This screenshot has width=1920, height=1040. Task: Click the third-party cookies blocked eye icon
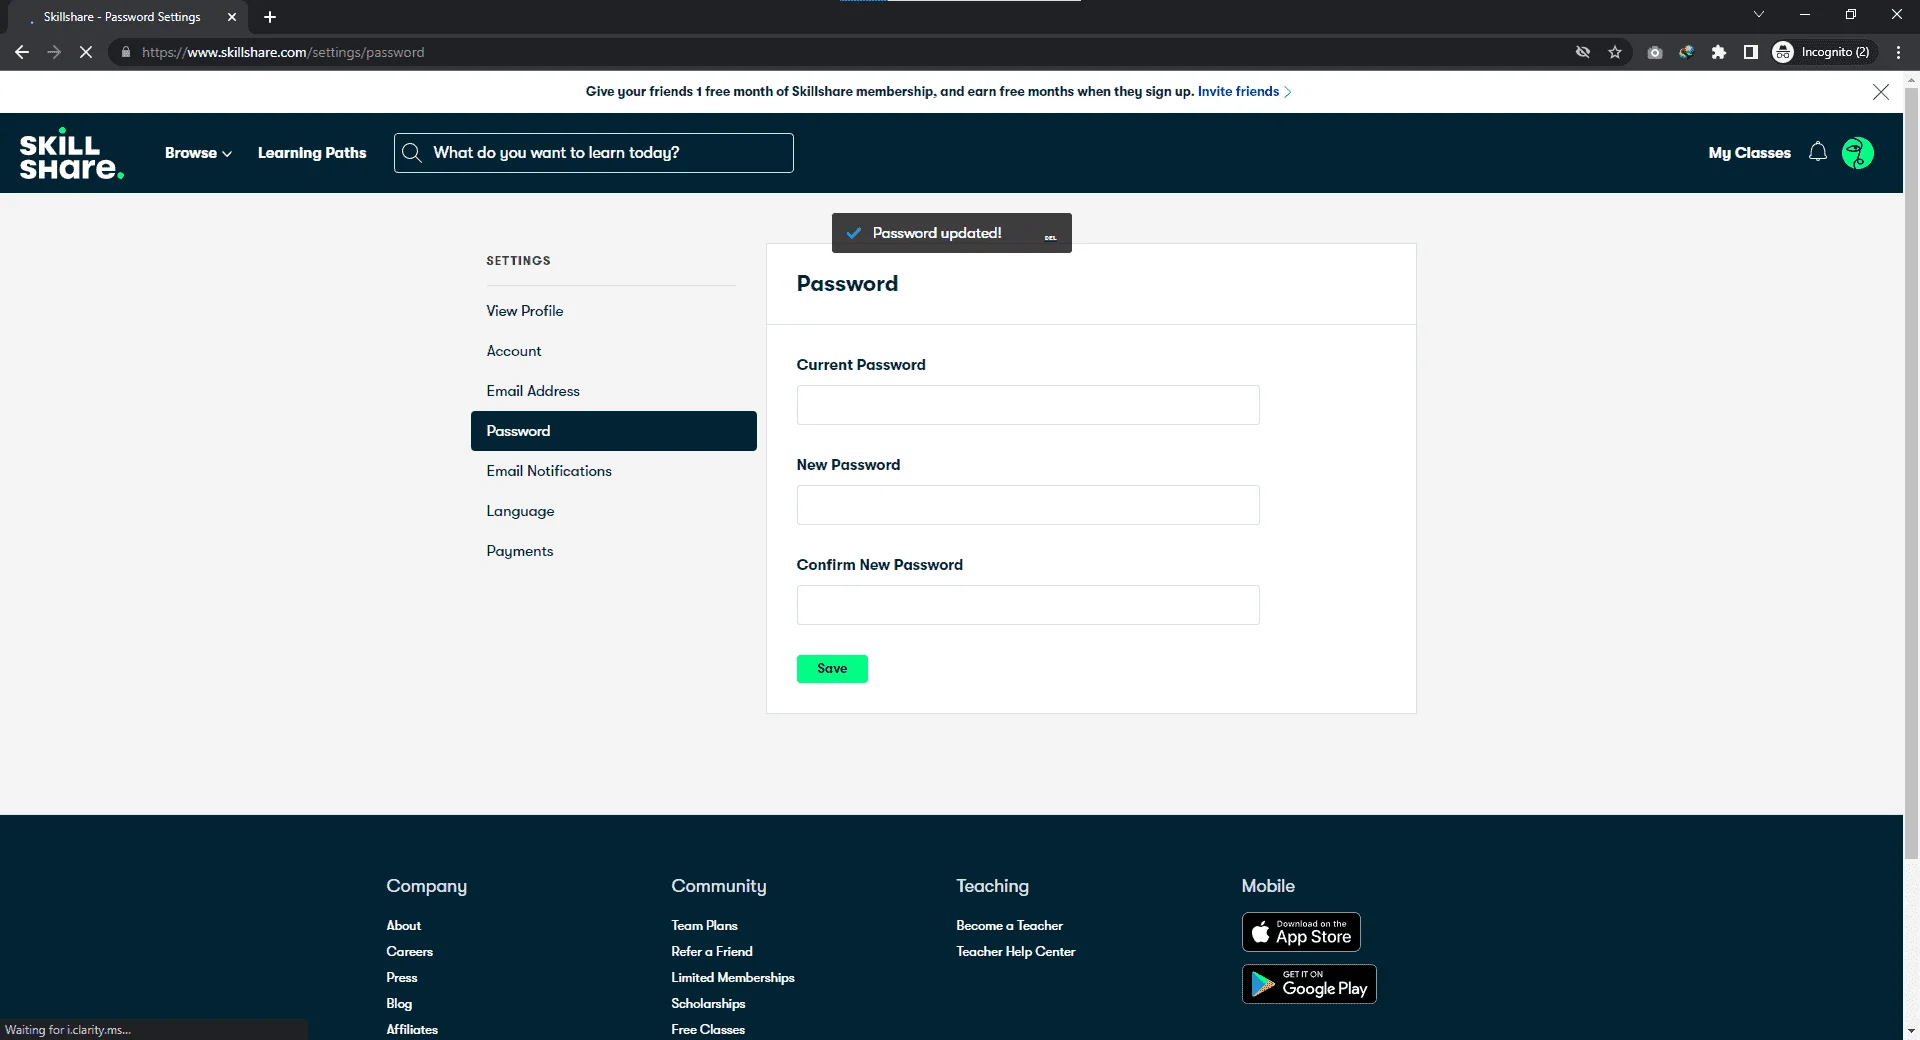coord(1583,52)
